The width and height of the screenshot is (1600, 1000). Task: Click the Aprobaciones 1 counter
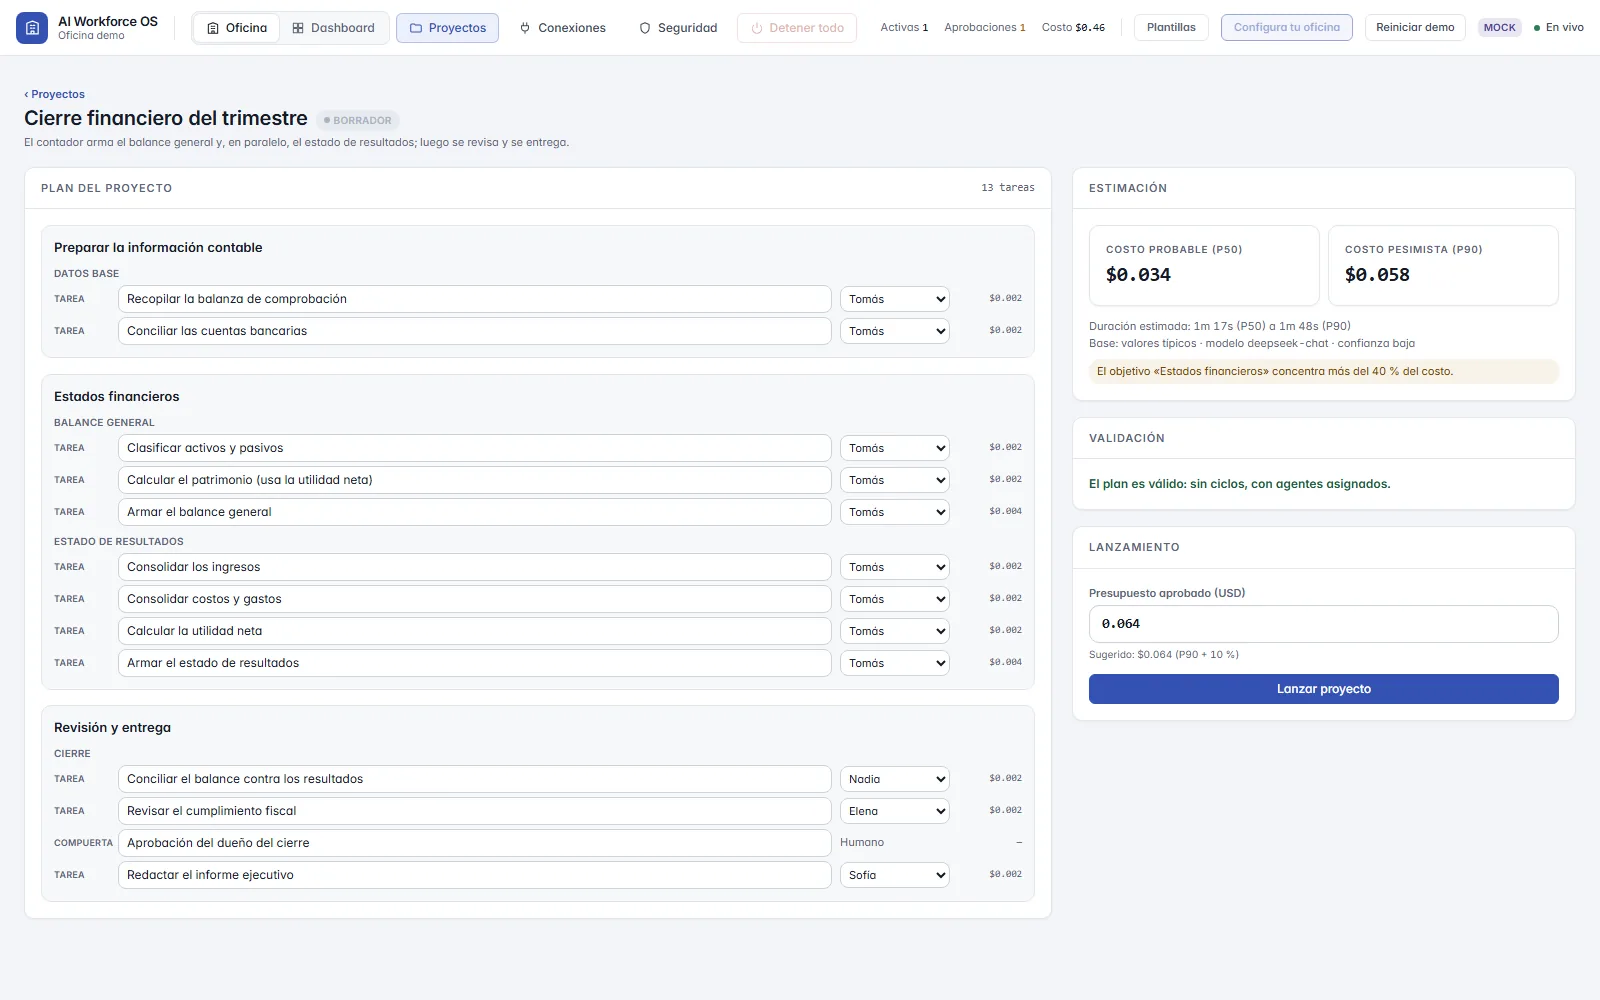[985, 28]
